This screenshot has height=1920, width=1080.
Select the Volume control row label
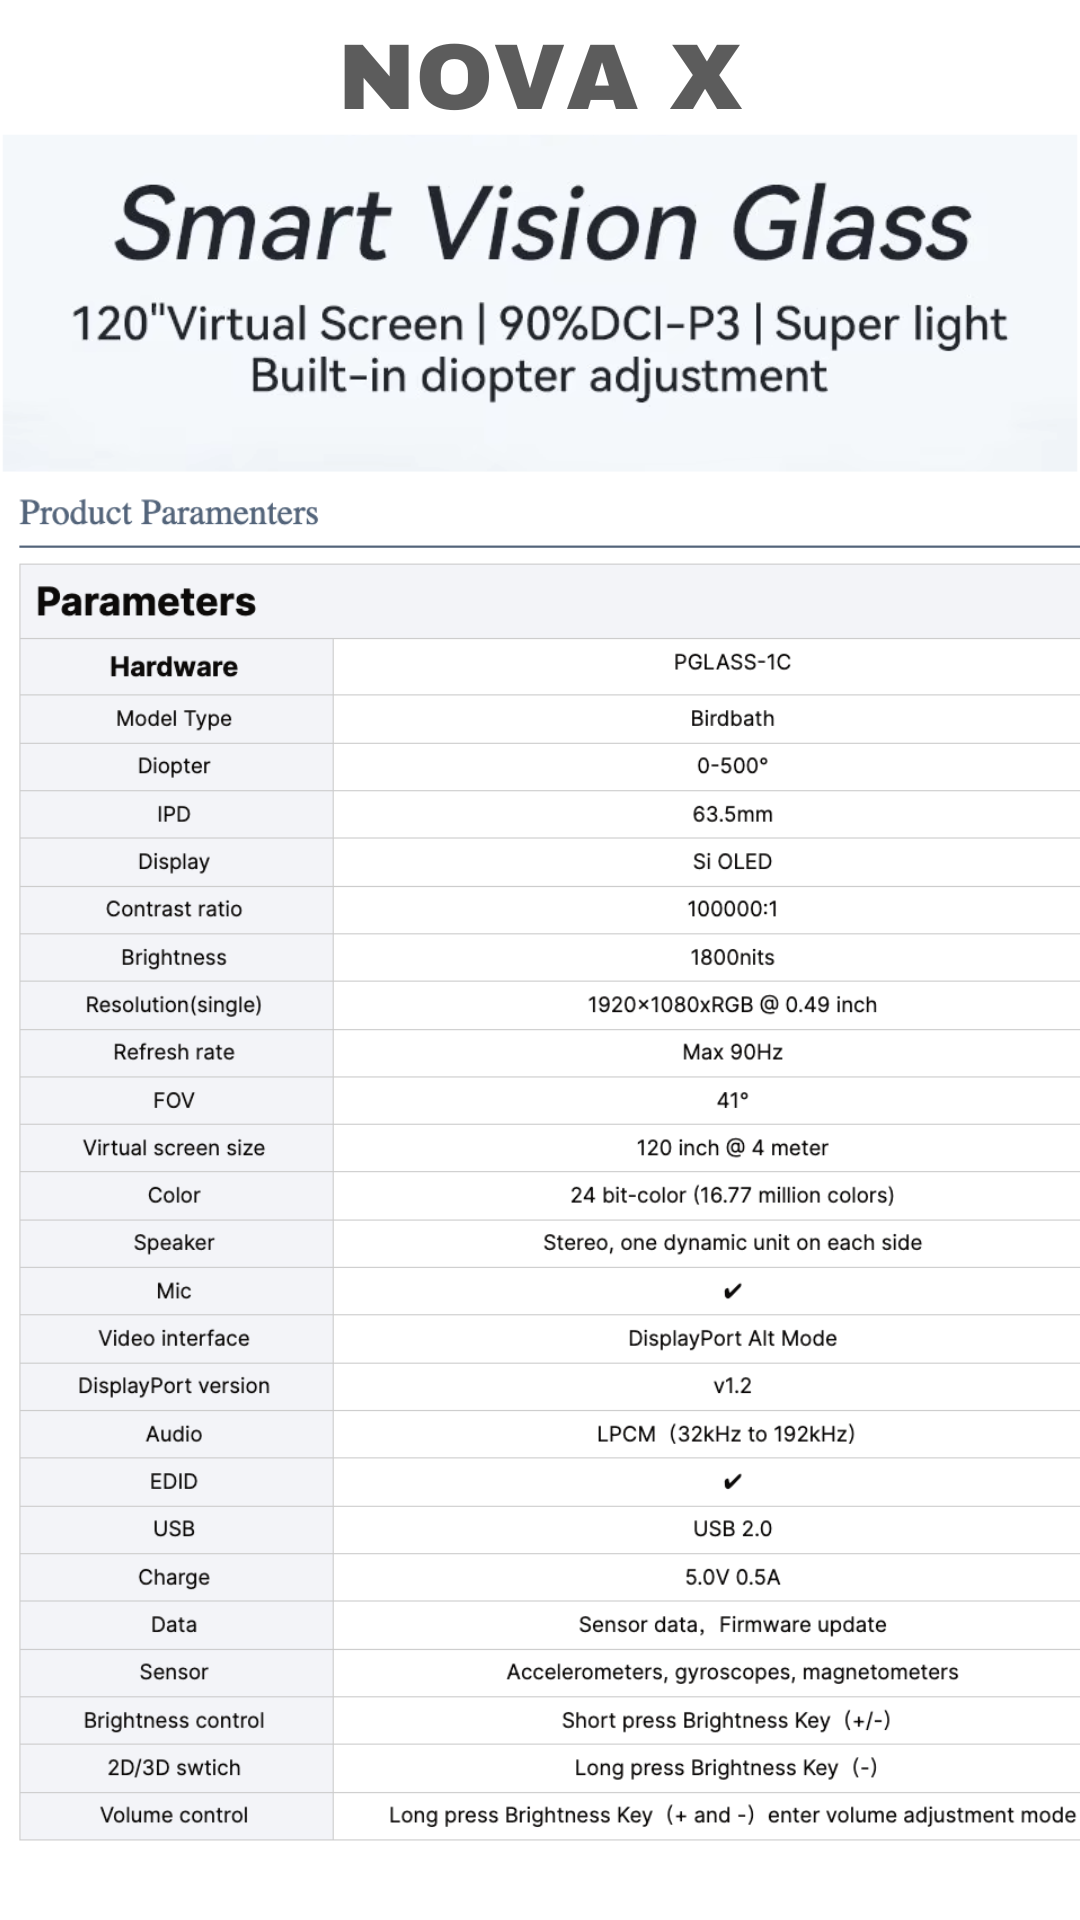(174, 1815)
